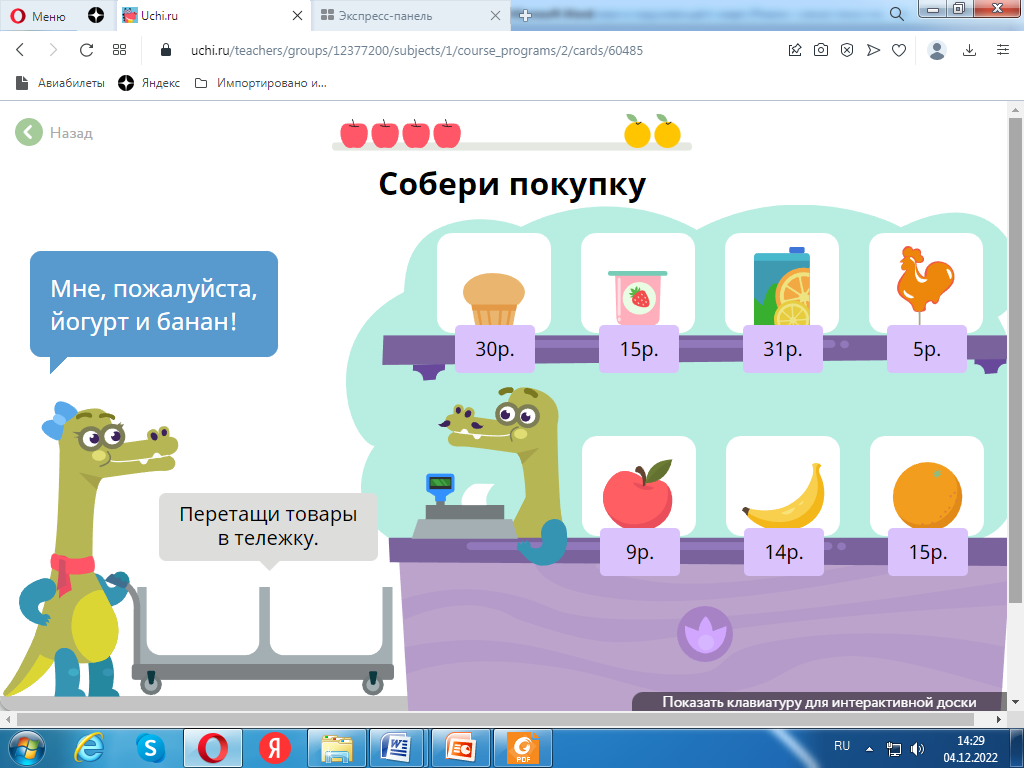Reload the page in Opera

(x=86, y=50)
